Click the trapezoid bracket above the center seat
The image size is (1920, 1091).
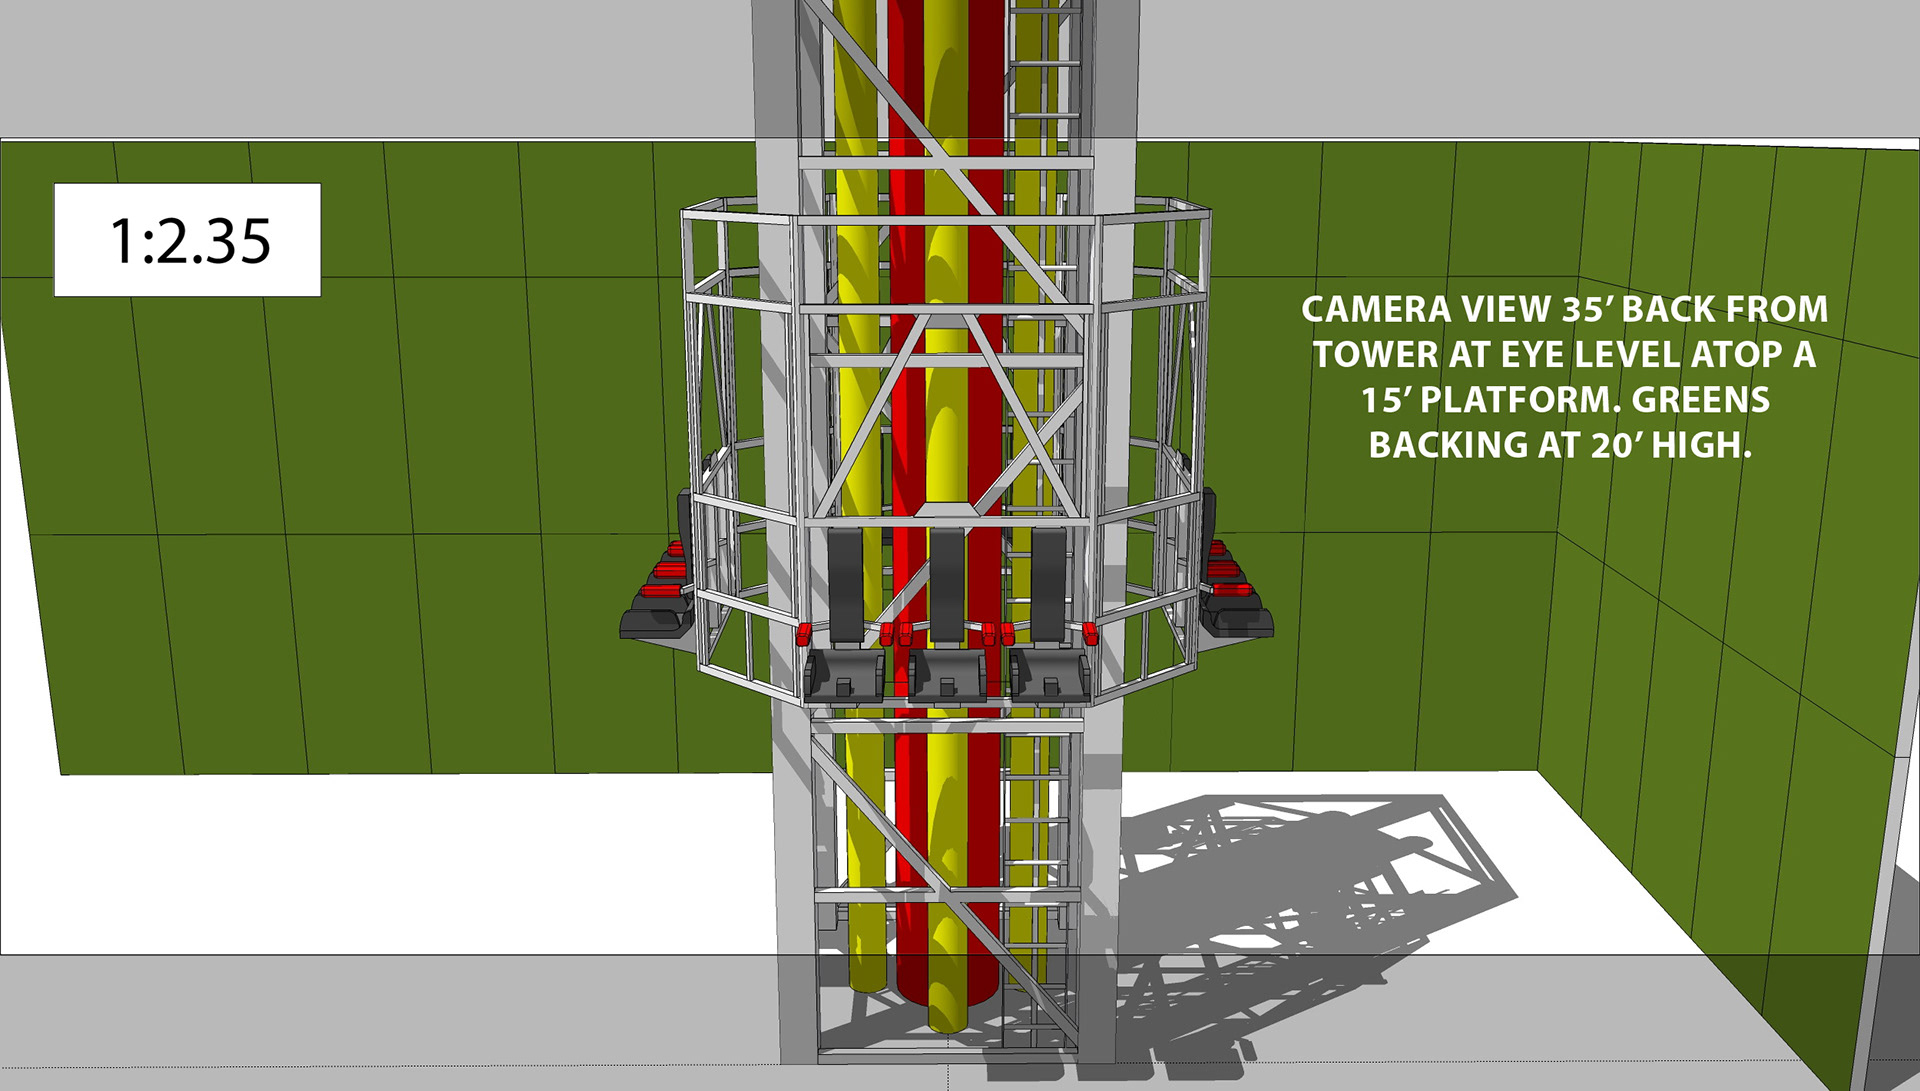(x=946, y=508)
